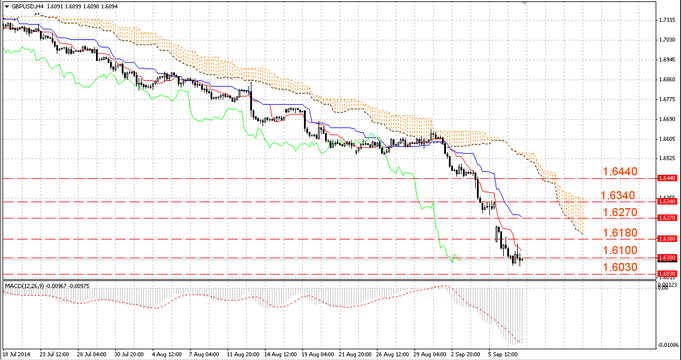Click the 1.6775 value on price scale

click(667, 99)
